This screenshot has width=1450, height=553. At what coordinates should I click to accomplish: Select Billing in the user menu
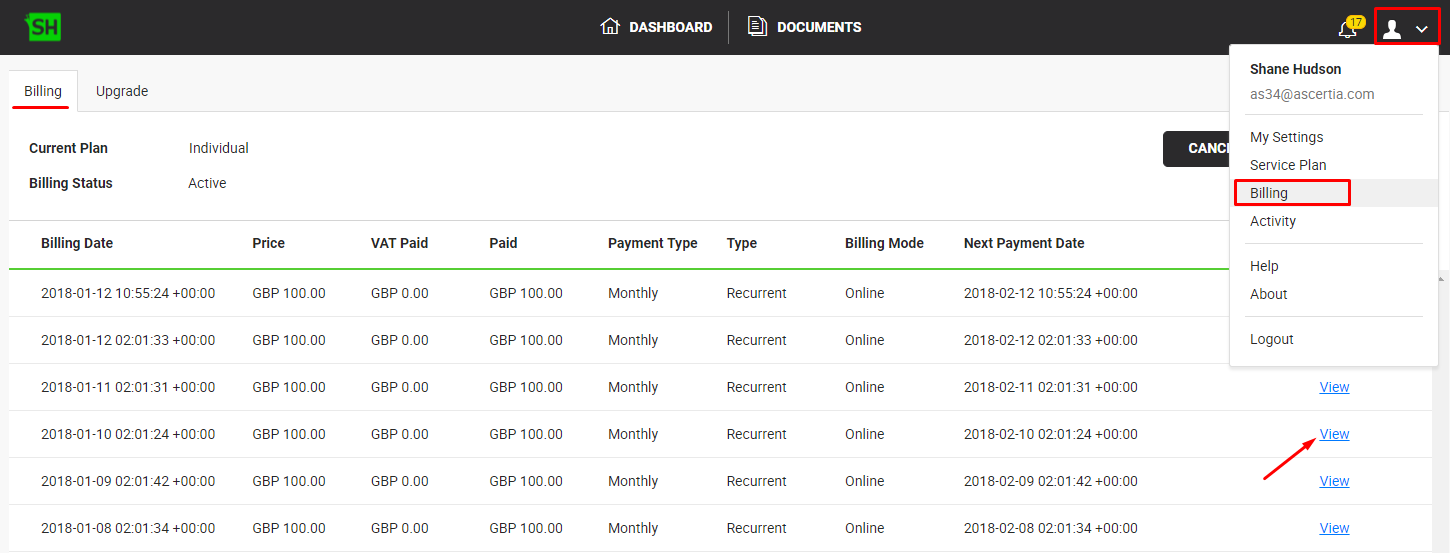coord(1269,193)
